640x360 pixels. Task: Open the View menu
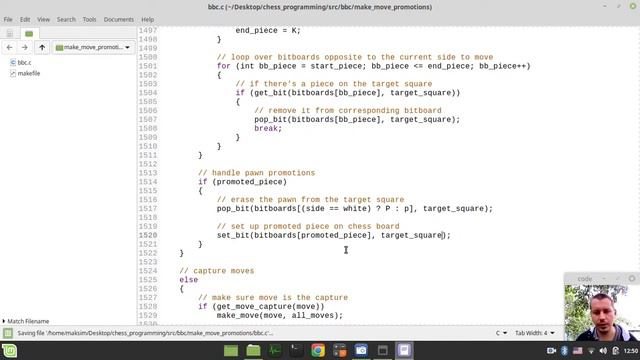click(43, 20)
